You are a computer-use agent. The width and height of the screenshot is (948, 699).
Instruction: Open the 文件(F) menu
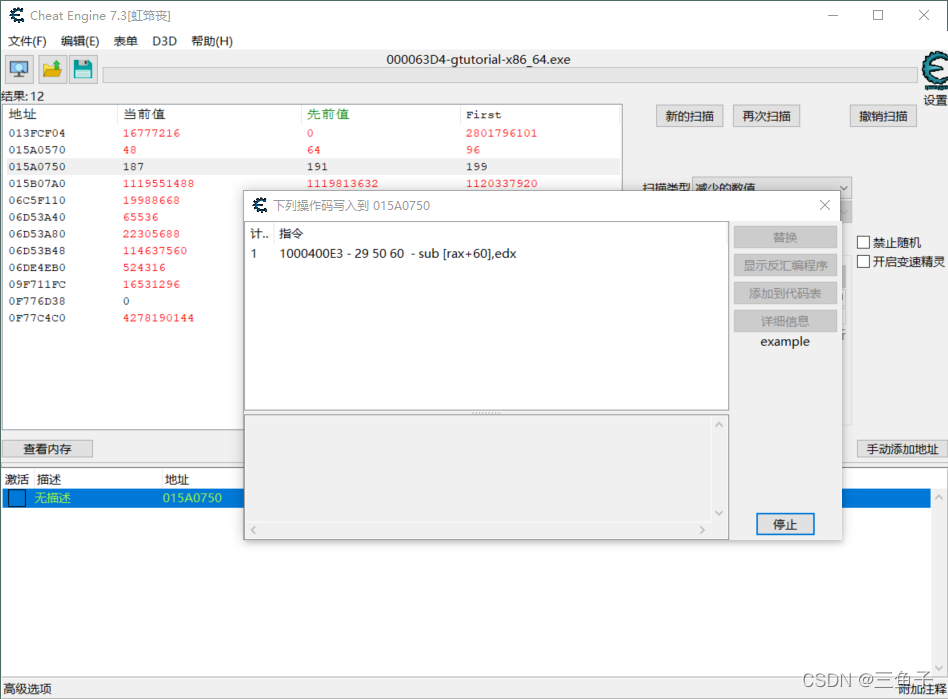(27, 41)
